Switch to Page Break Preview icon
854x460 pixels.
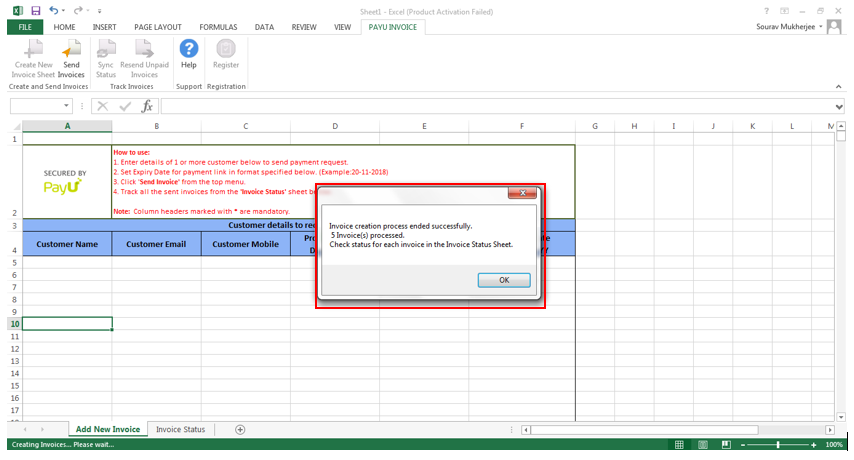[x=726, y=445]
